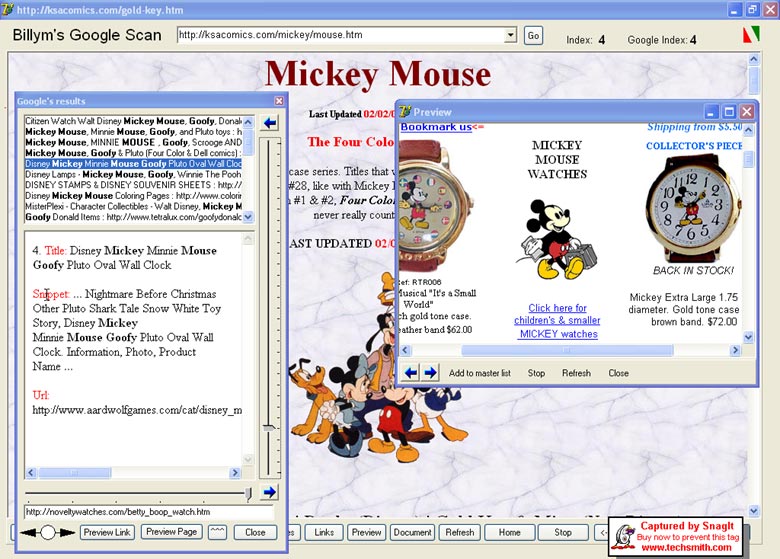
Task: Click the vertical slider handle in Google's results
Action: (x=269, y=428)
